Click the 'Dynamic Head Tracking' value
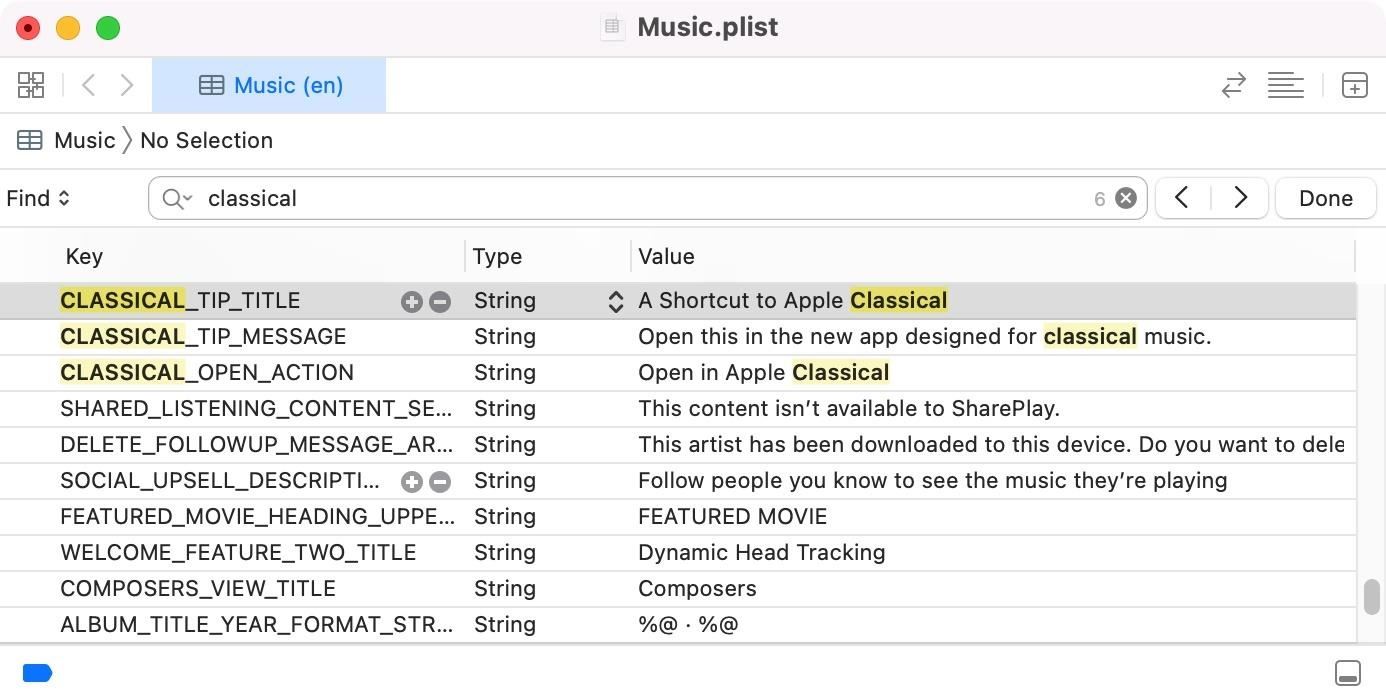Image resolution: width=1386 pixels, height=700 pixels. click(762, 552)
